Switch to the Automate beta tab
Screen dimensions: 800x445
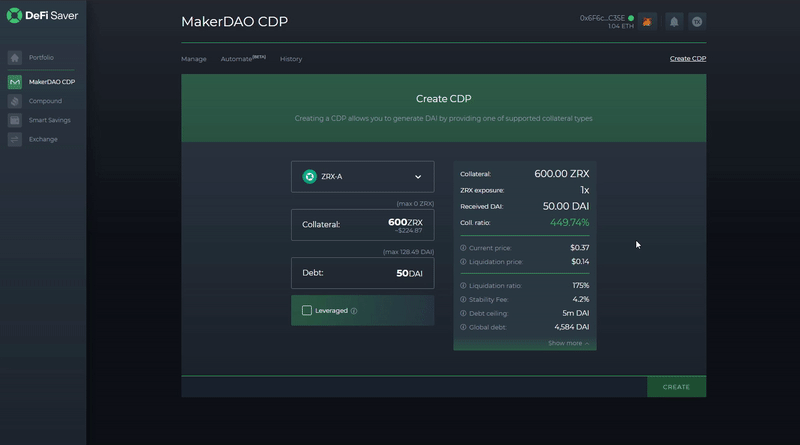(x=243, y=59)
